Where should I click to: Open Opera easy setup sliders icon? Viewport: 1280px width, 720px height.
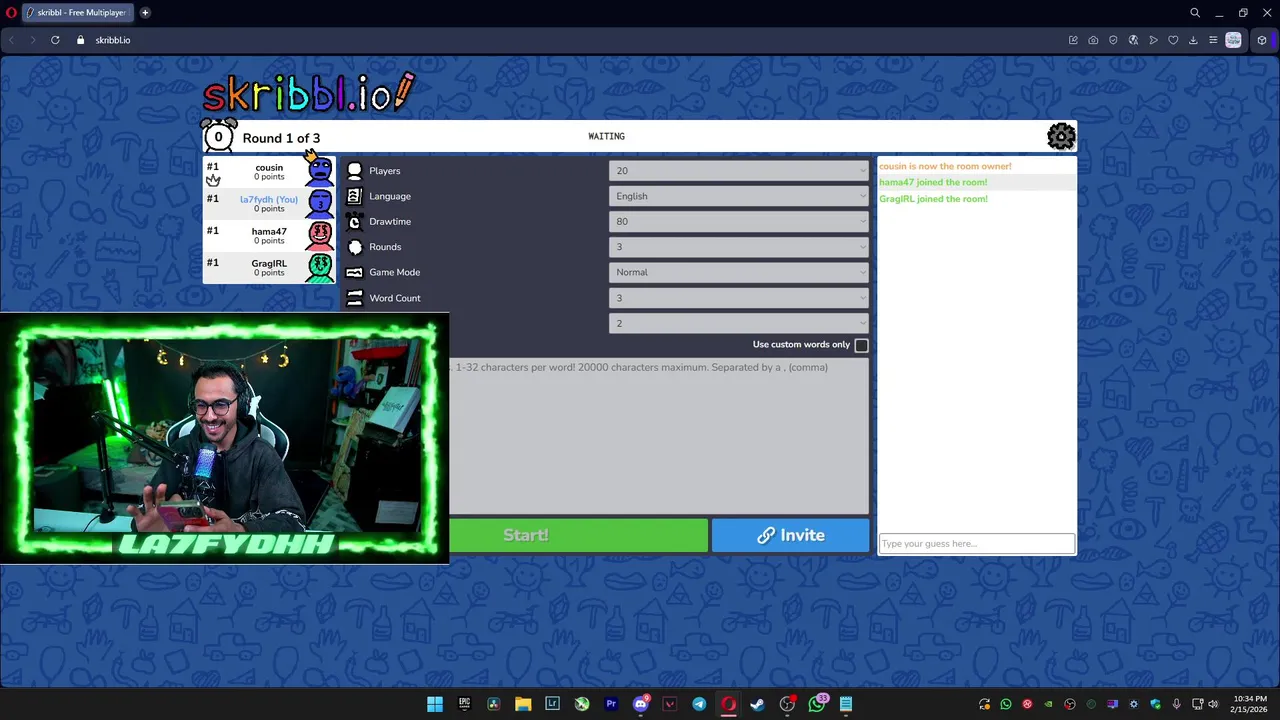(x=1213, y=40)
